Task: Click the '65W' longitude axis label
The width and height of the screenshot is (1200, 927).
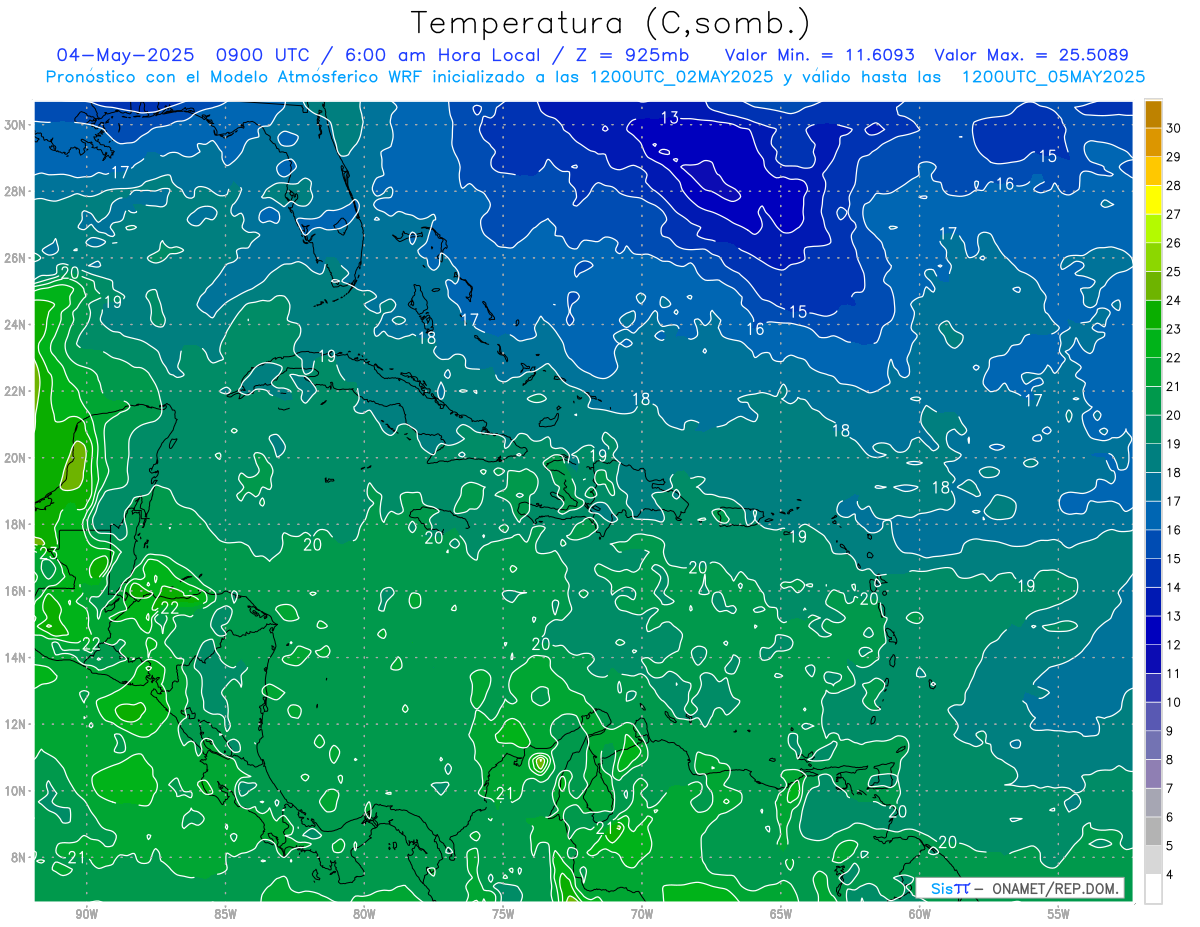Action: (781, 914)
